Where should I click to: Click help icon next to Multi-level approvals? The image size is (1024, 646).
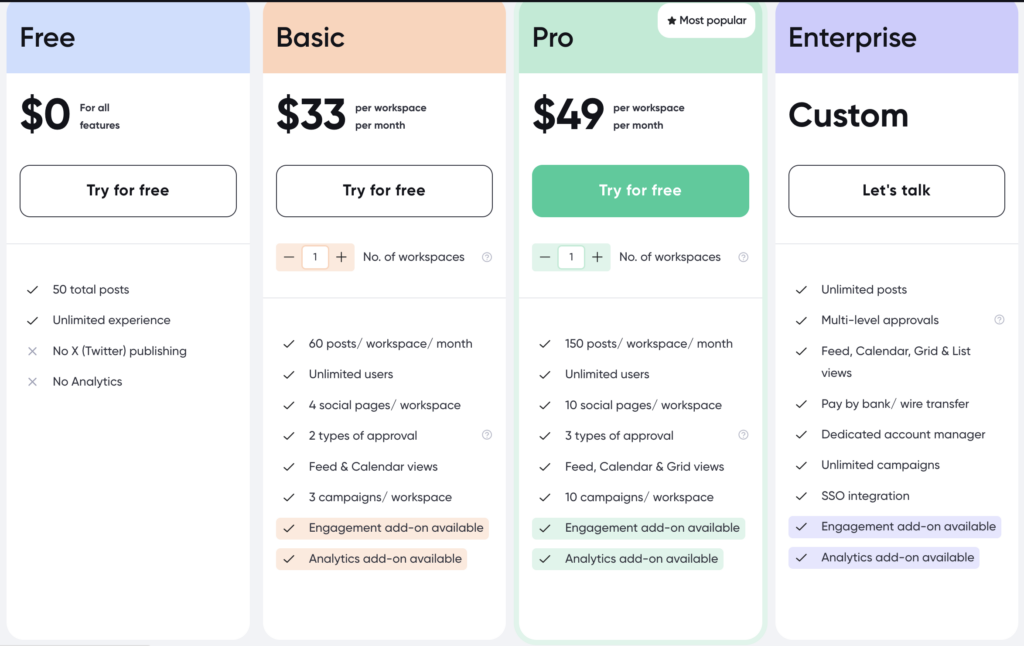coord(999,320)
